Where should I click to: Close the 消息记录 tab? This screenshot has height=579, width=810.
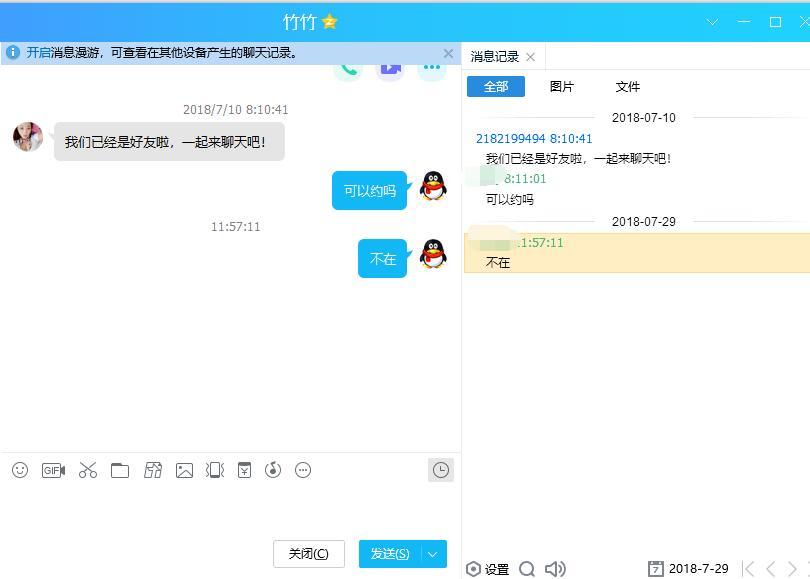[531, 57]
